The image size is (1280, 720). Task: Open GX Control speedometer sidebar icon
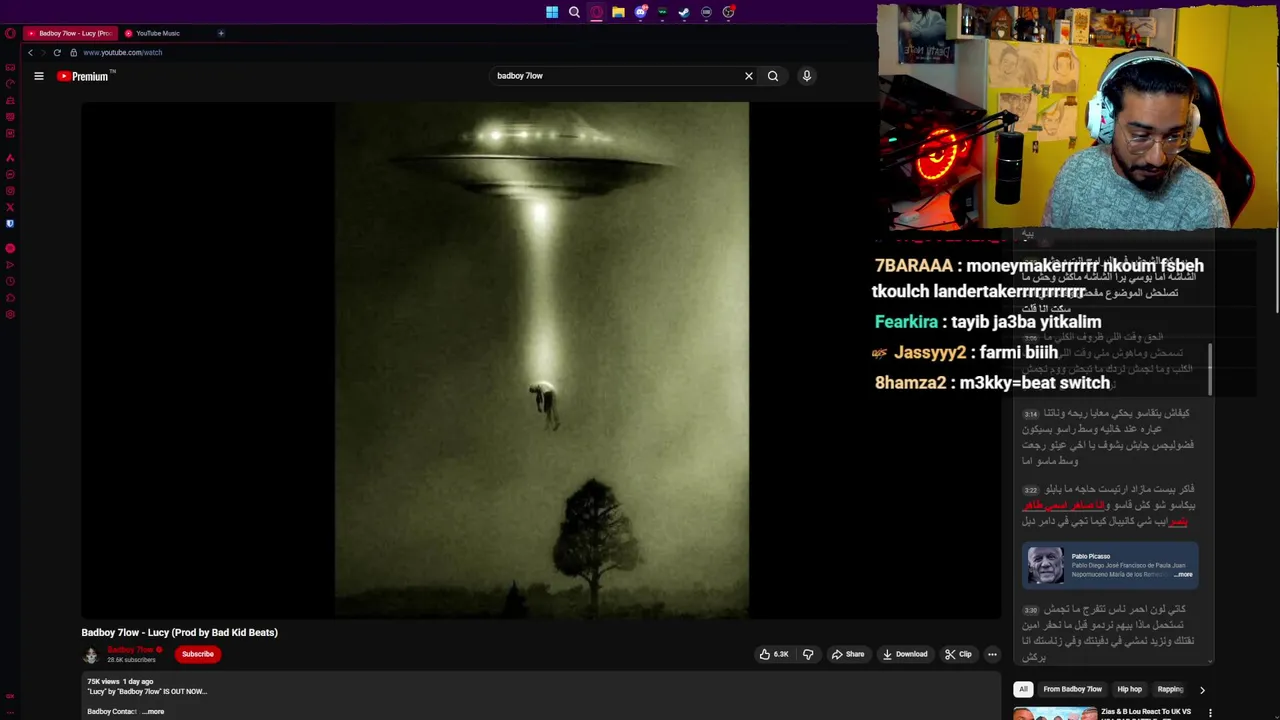(x=10, y=84)
